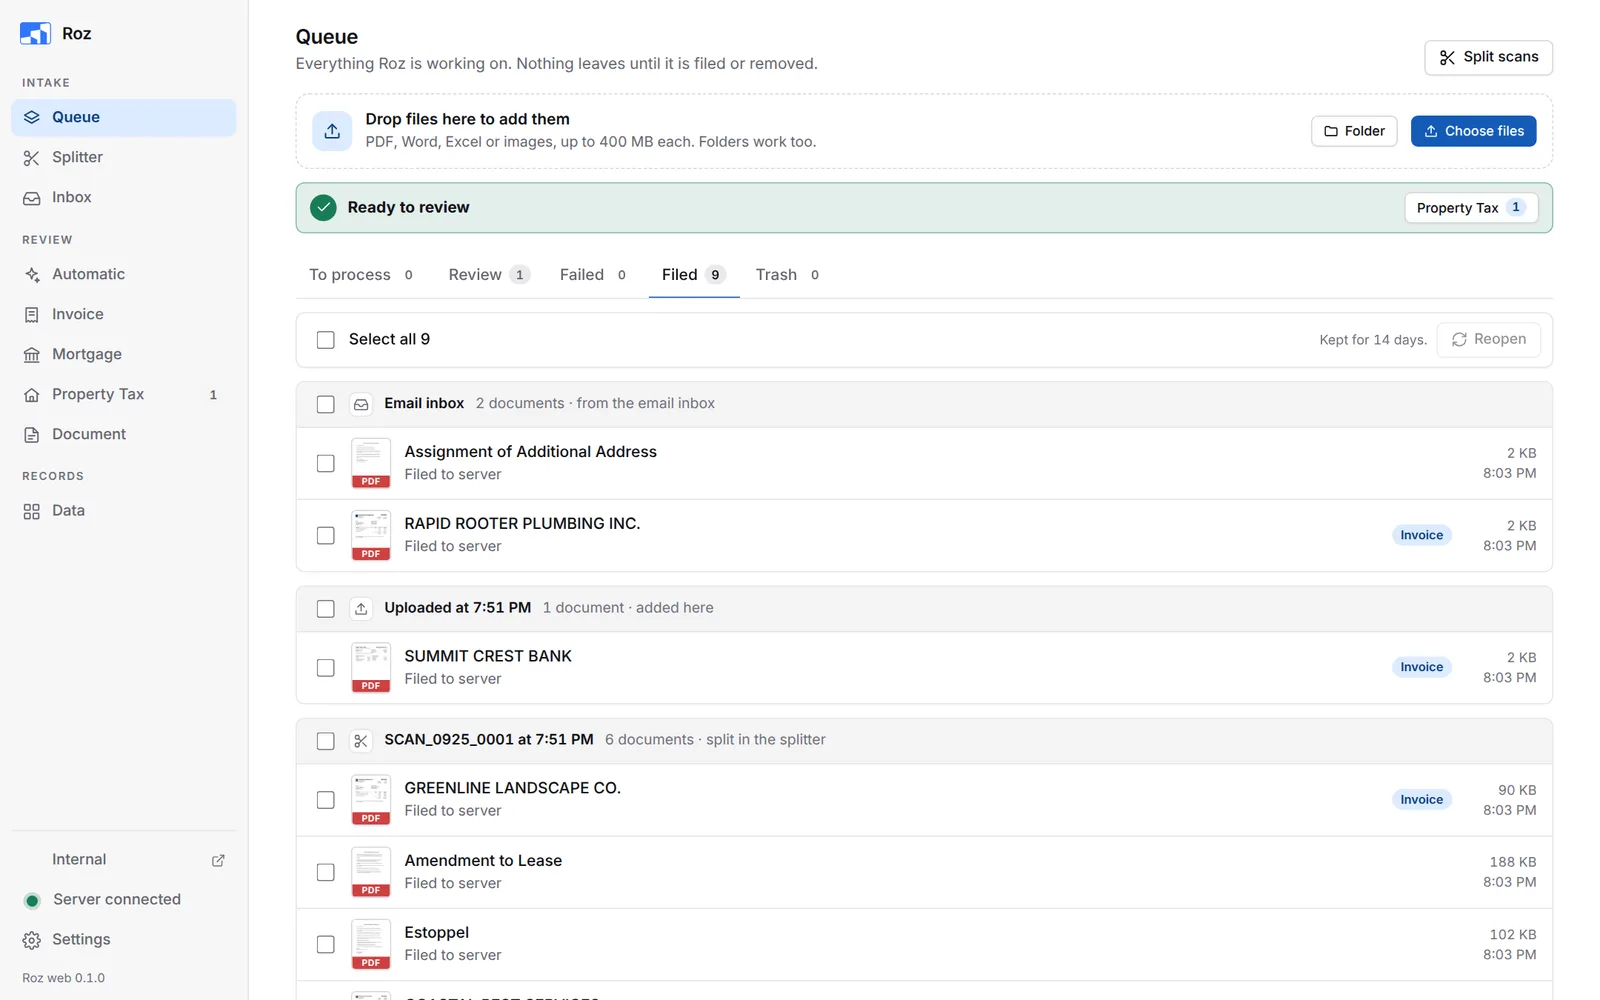
Task: Check the GREENLINE LANDSCAPE CO. checkbox
Action: tap(326, 800)
